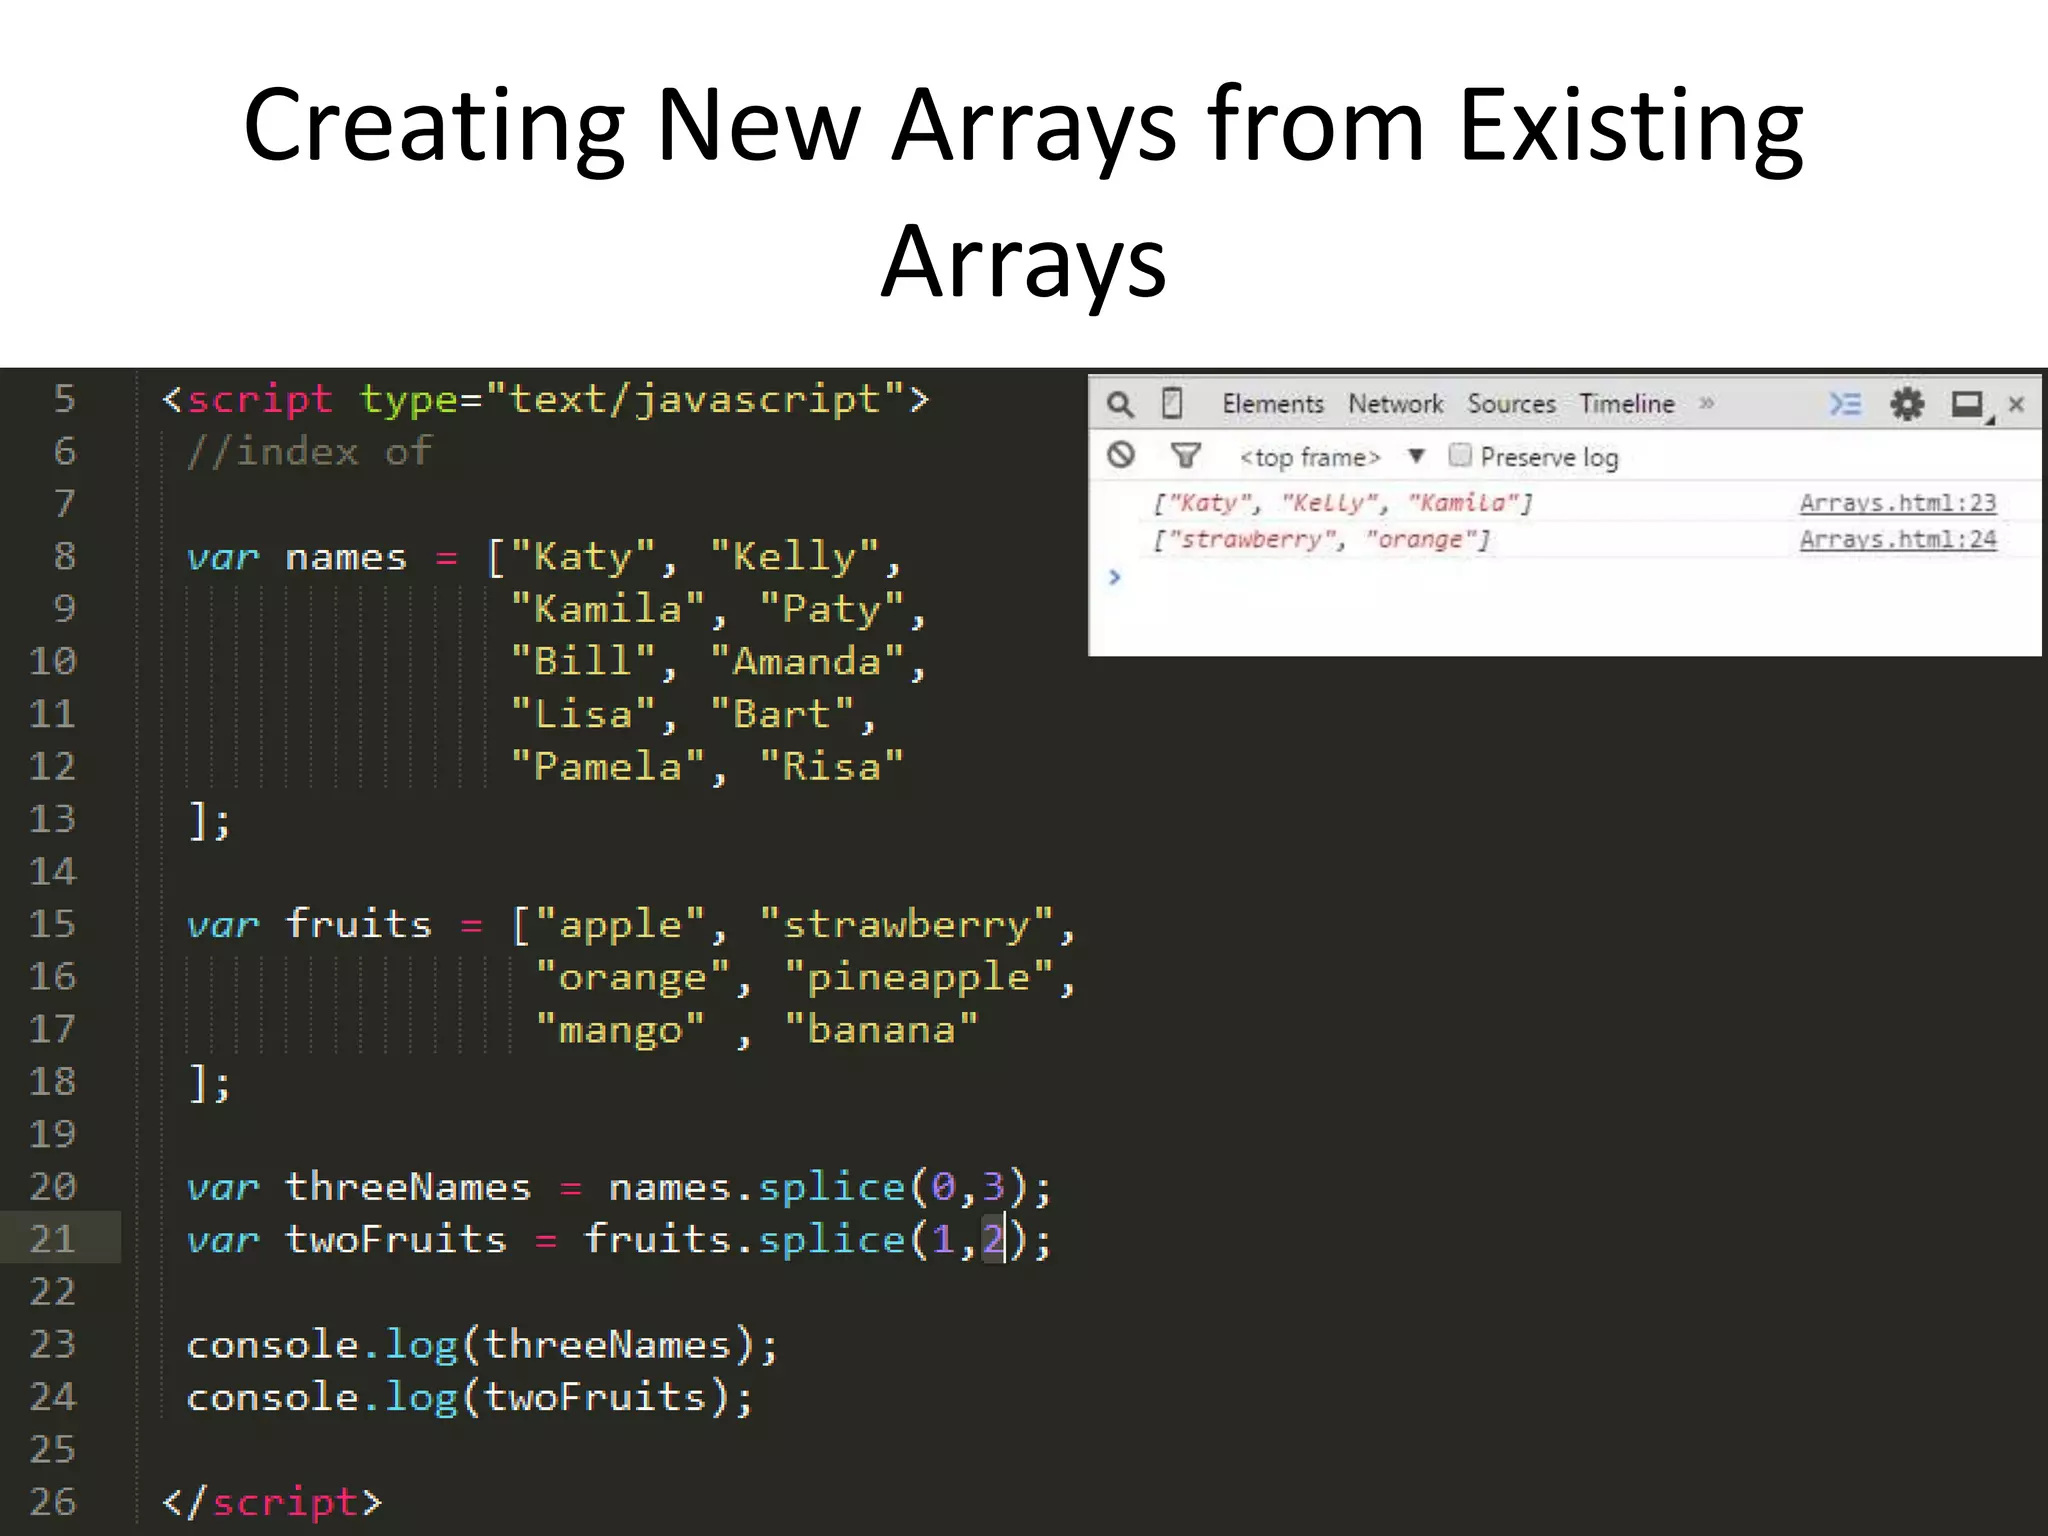The image size is (2048, 1536).
Task: Clear the console with the ban icon
Action: point(1121,456)
